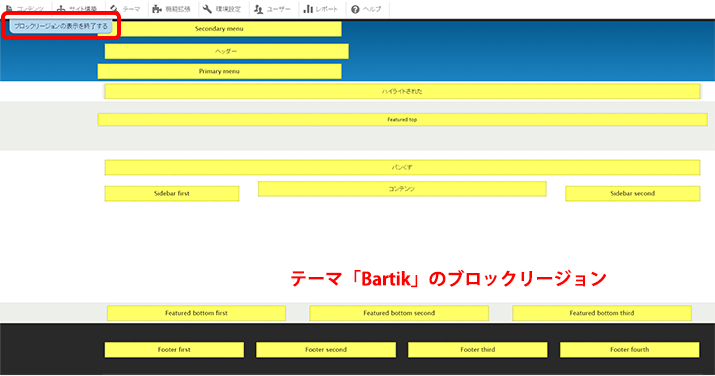Screen dimensions: 715x376
Task: Select the Footer first region
Action: tap(174, 350)
